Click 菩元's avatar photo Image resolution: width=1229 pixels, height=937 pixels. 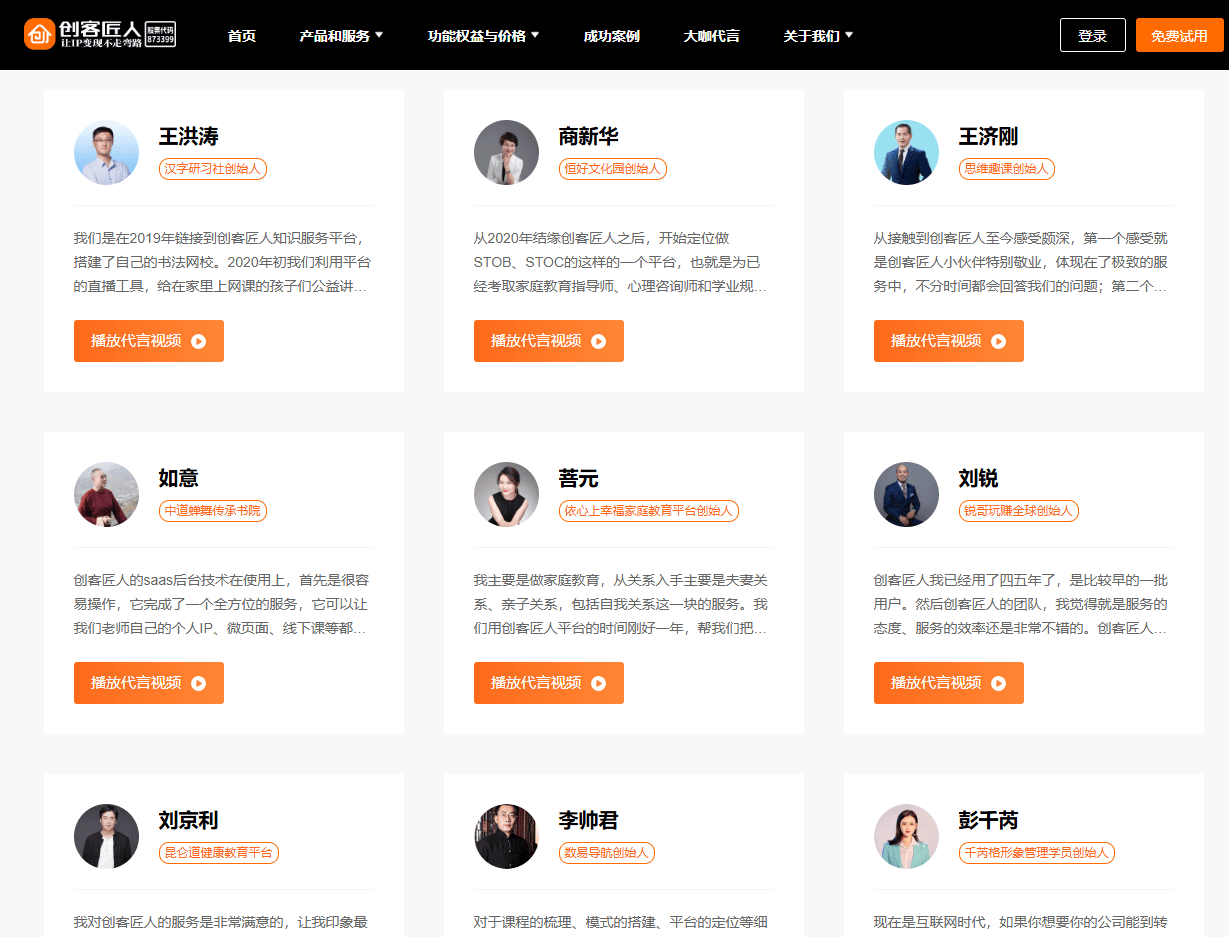506,495
